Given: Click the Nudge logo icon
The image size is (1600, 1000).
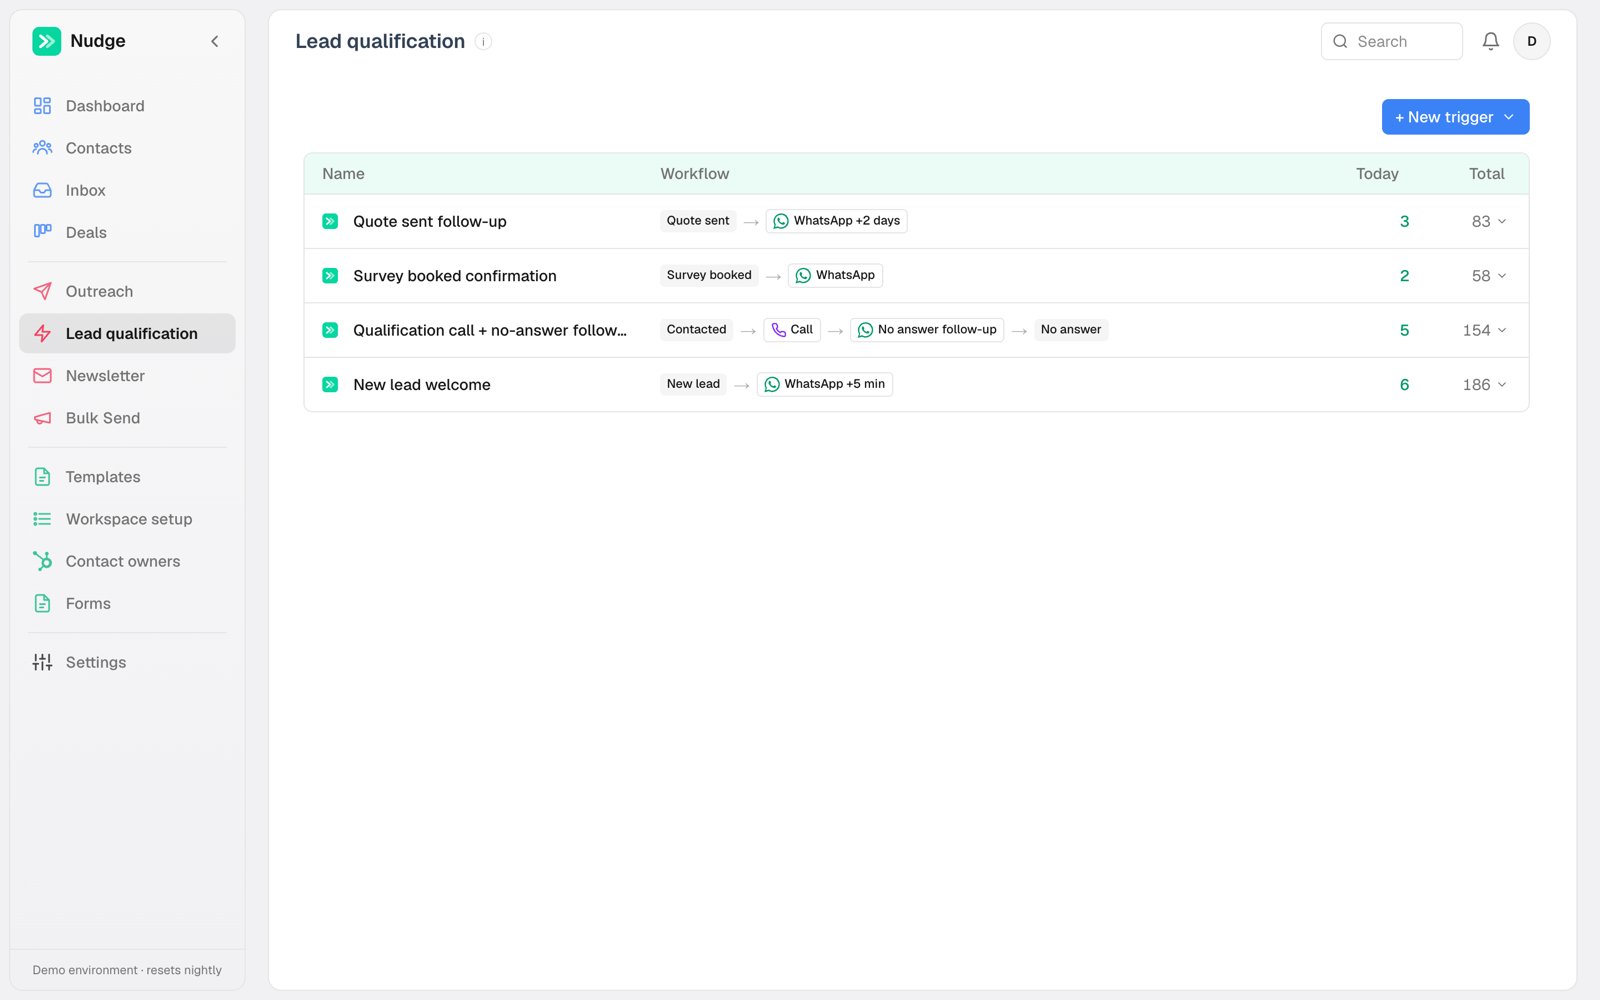Looking at the screenshot, I should pyautogui.click(x=46, y=41).
